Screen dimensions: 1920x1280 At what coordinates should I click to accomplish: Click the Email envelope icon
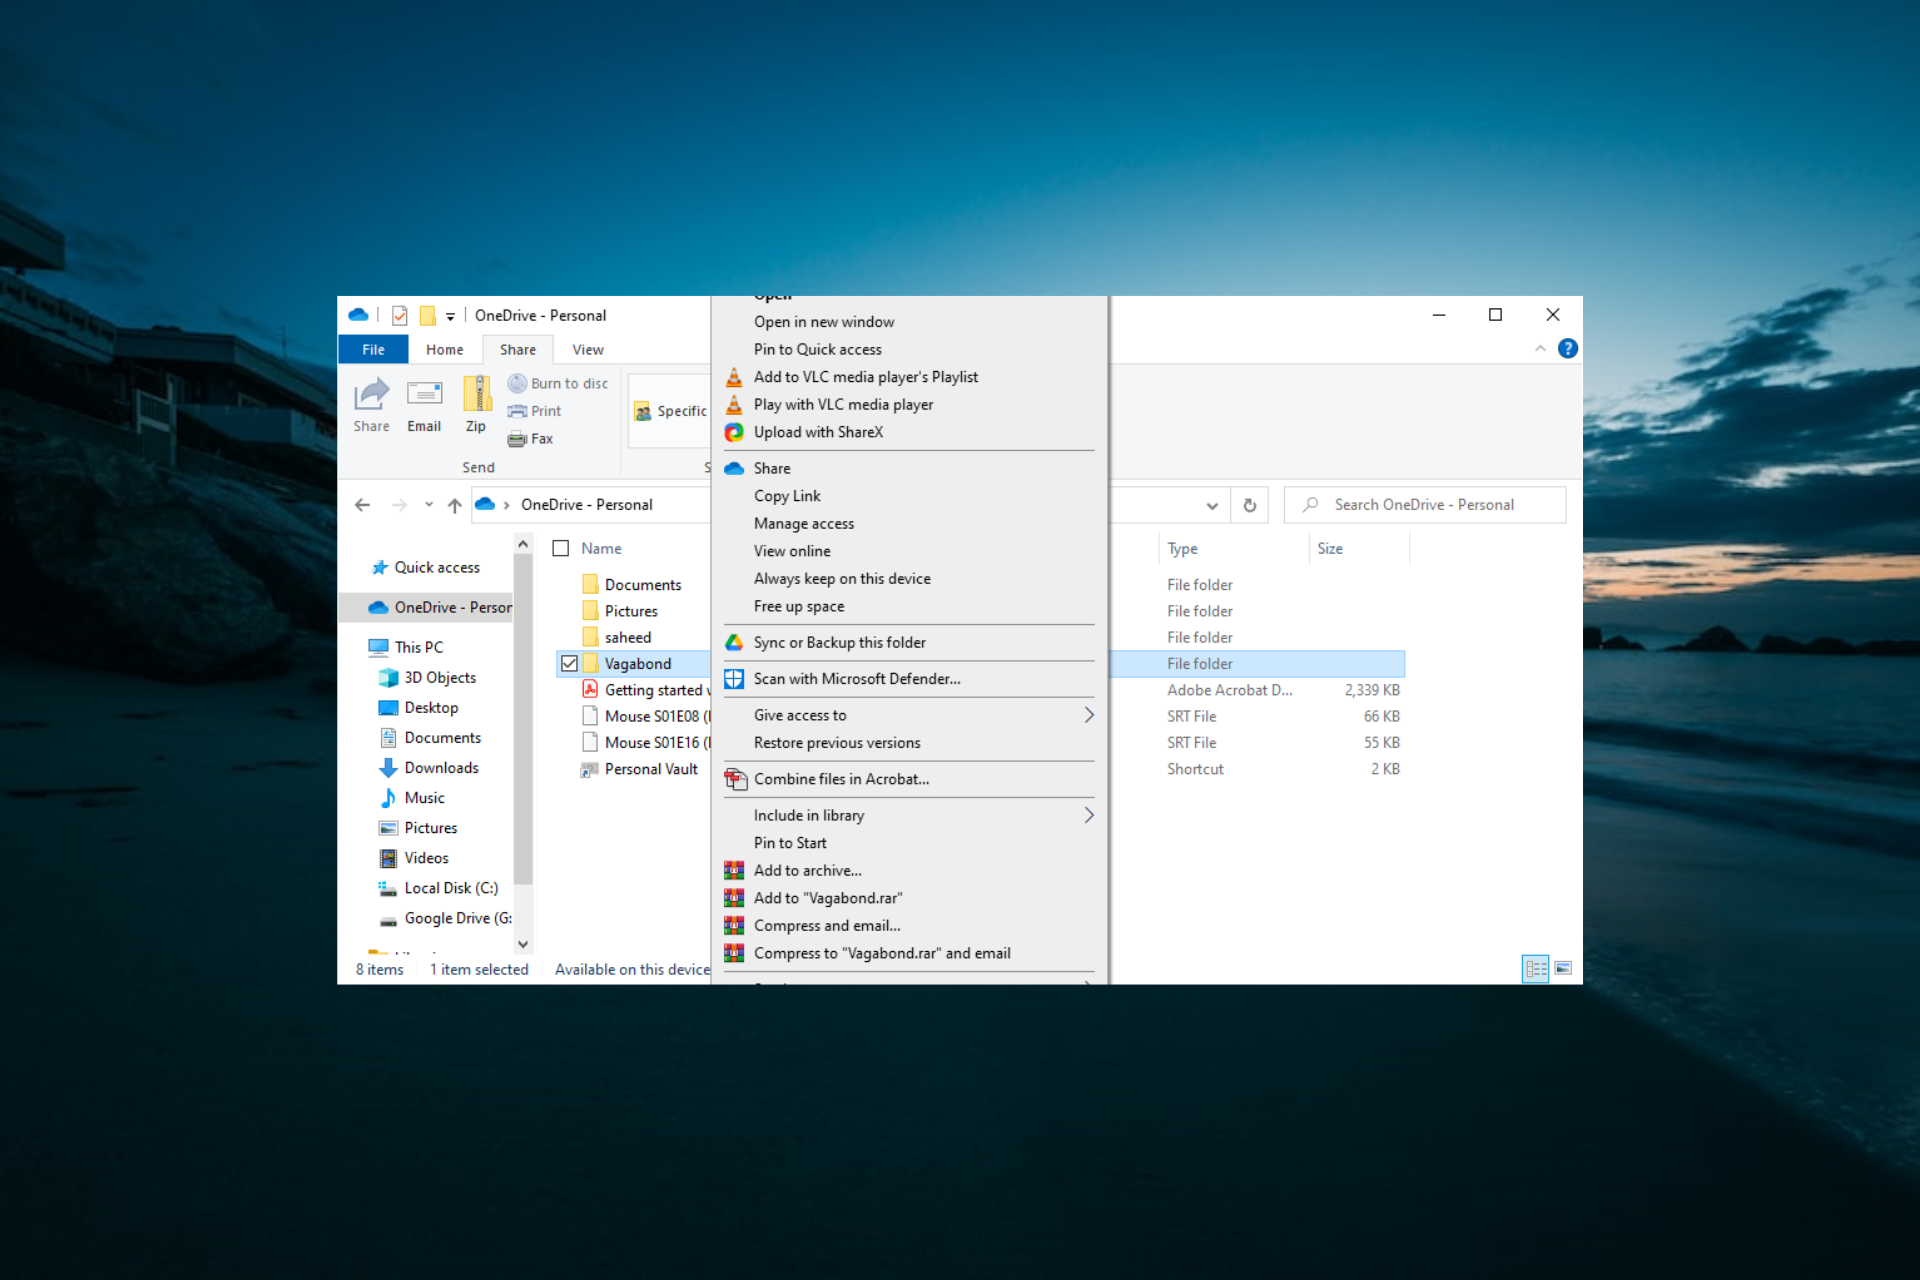click(424, 394)
